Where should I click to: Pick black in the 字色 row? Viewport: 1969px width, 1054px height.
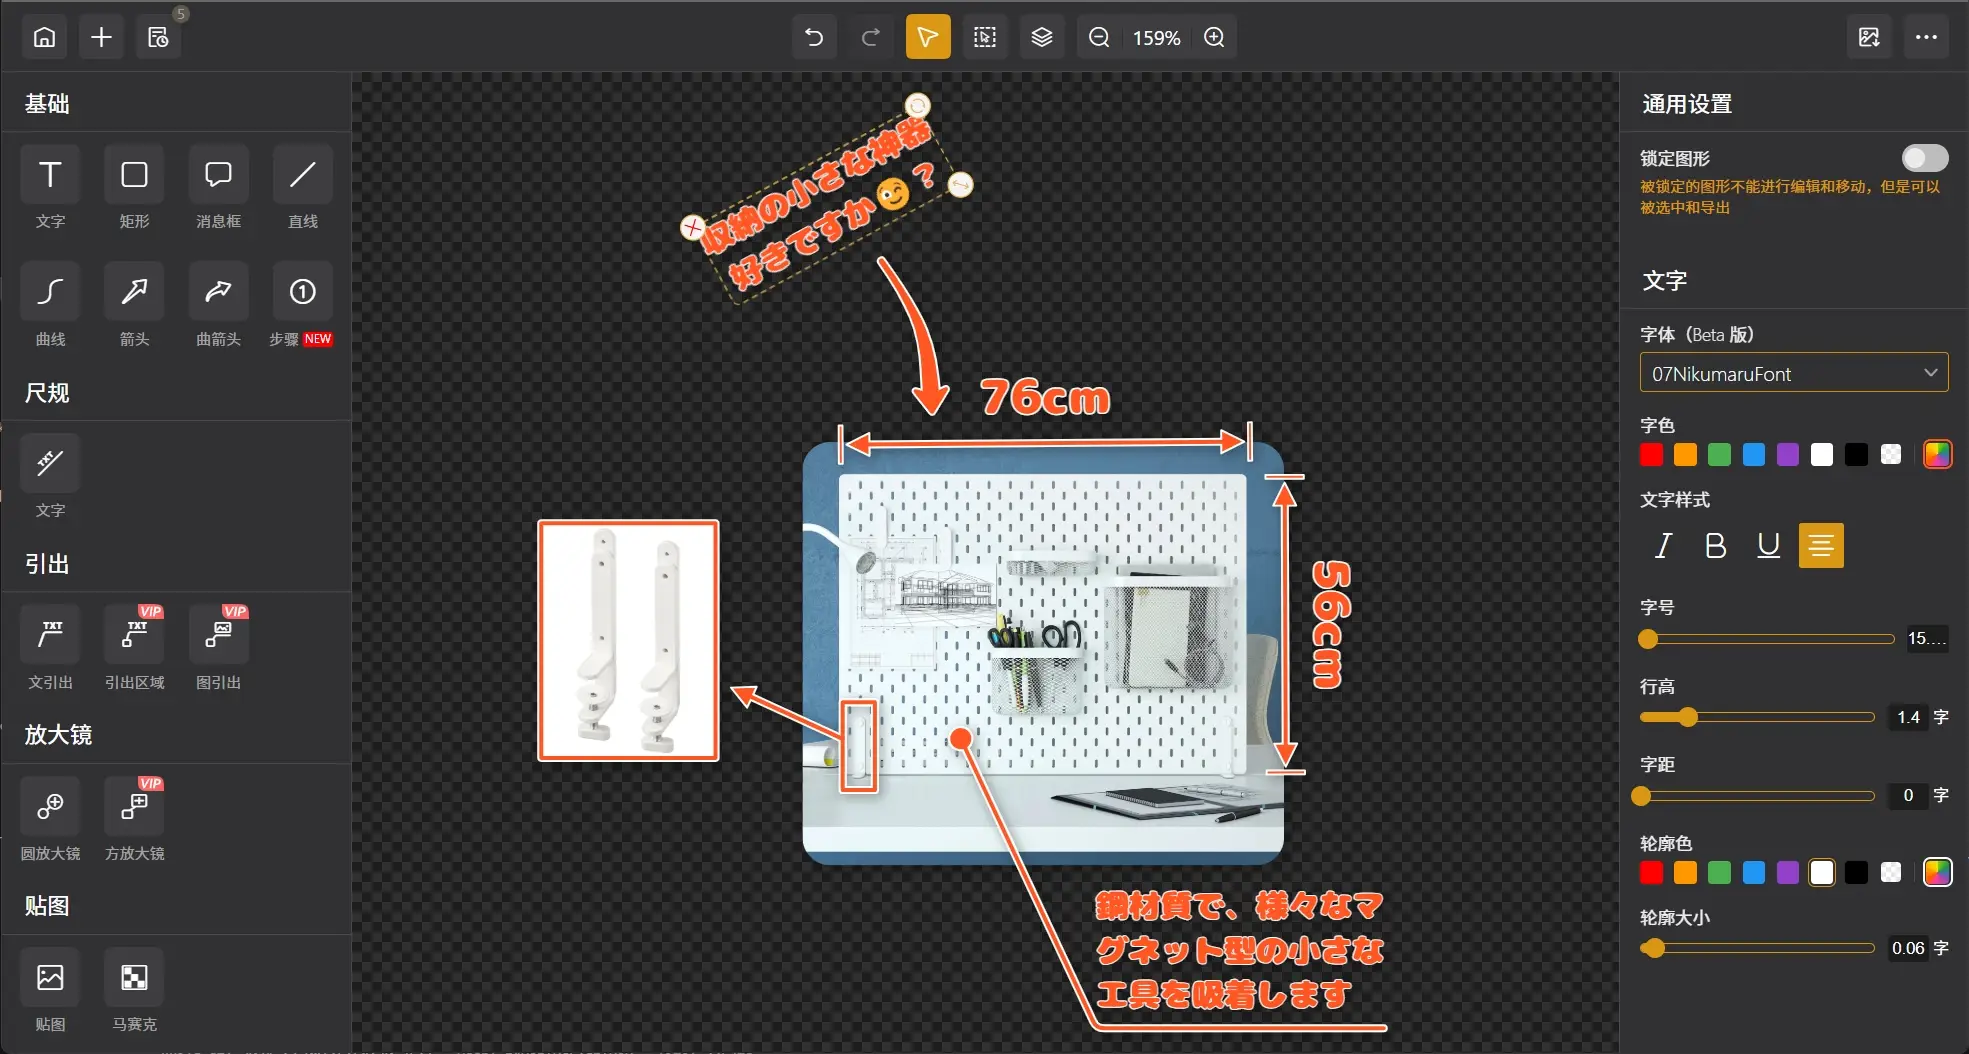coord(1856,455)
